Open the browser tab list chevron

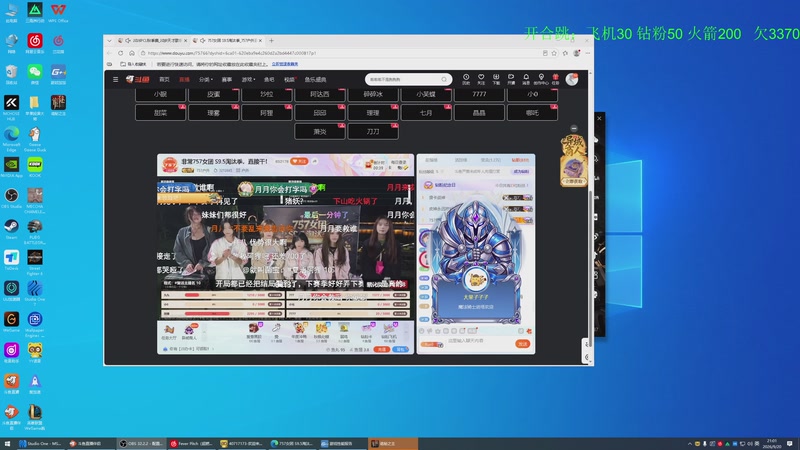click(109, 40)
